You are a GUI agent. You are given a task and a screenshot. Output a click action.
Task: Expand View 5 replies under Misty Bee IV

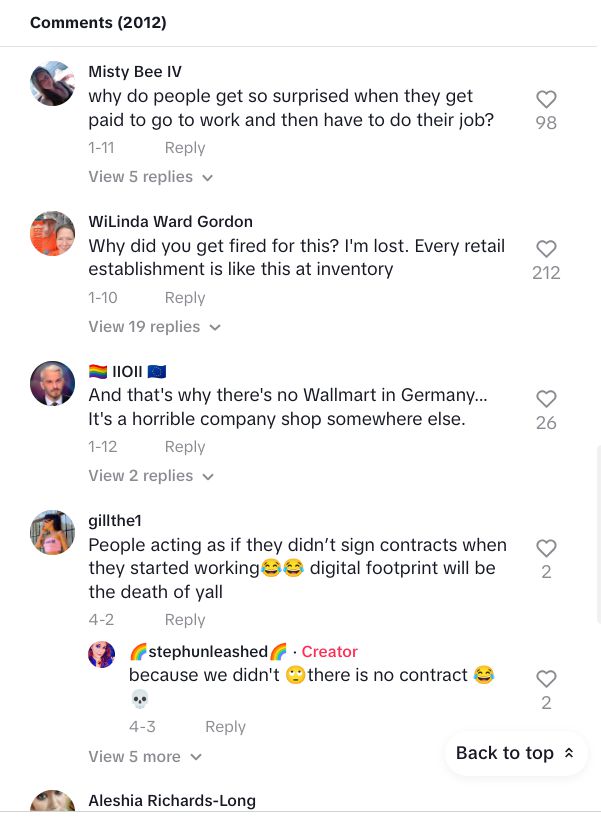[x=151, y=177]
